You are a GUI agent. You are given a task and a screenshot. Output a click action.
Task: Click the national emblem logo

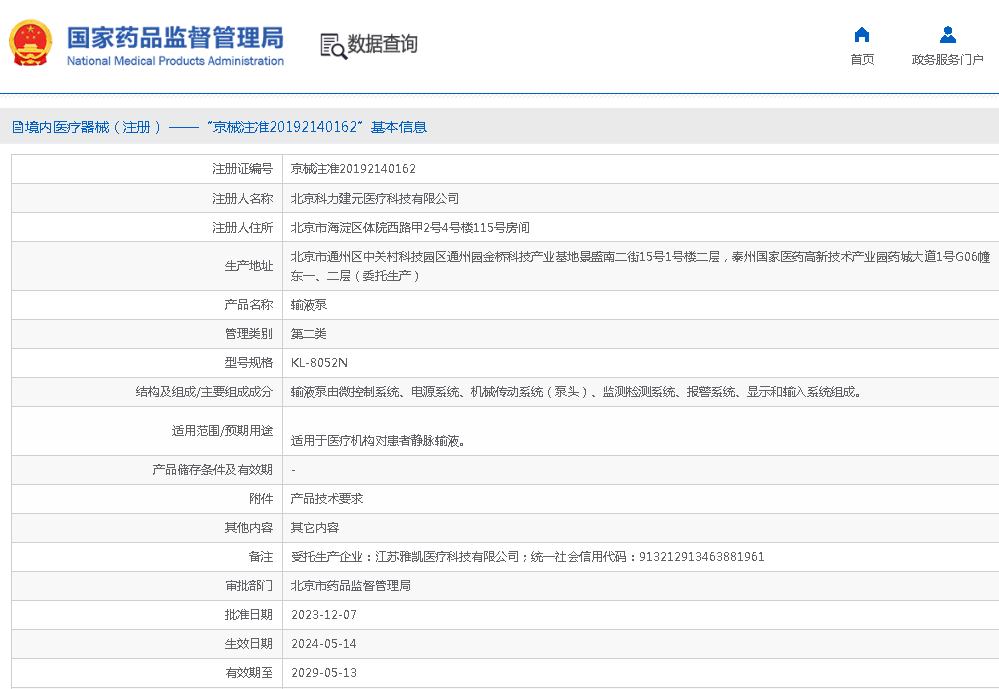point(30,44)
